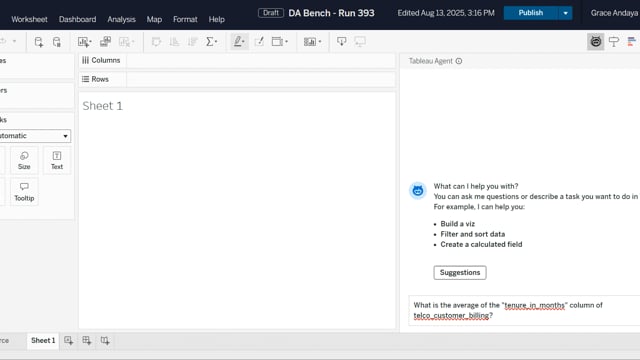Click the 'Filter and sort data' bullet text

point(473,234)
